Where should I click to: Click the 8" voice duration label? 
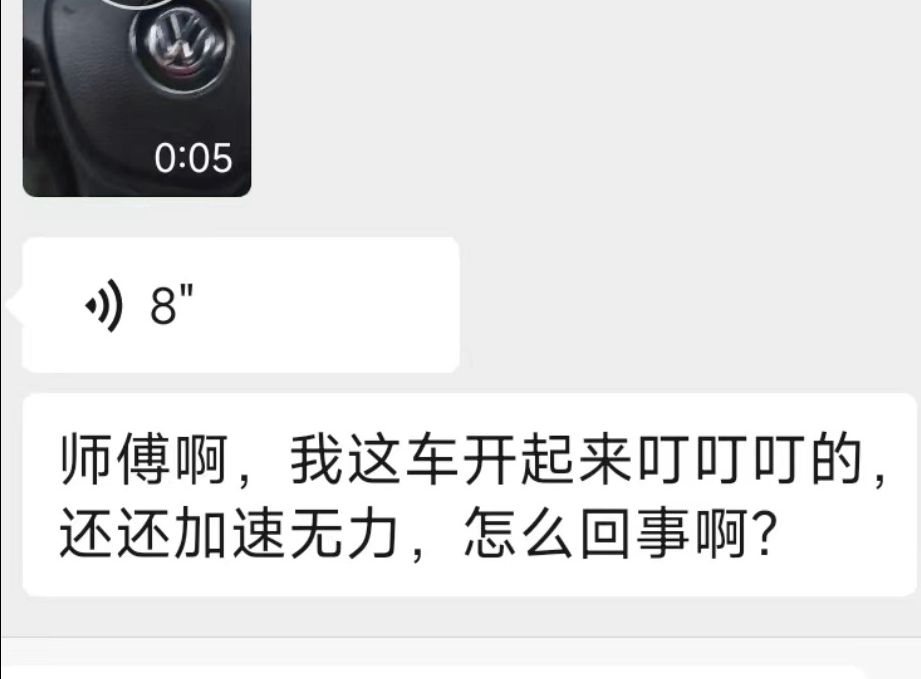point(172,304)
